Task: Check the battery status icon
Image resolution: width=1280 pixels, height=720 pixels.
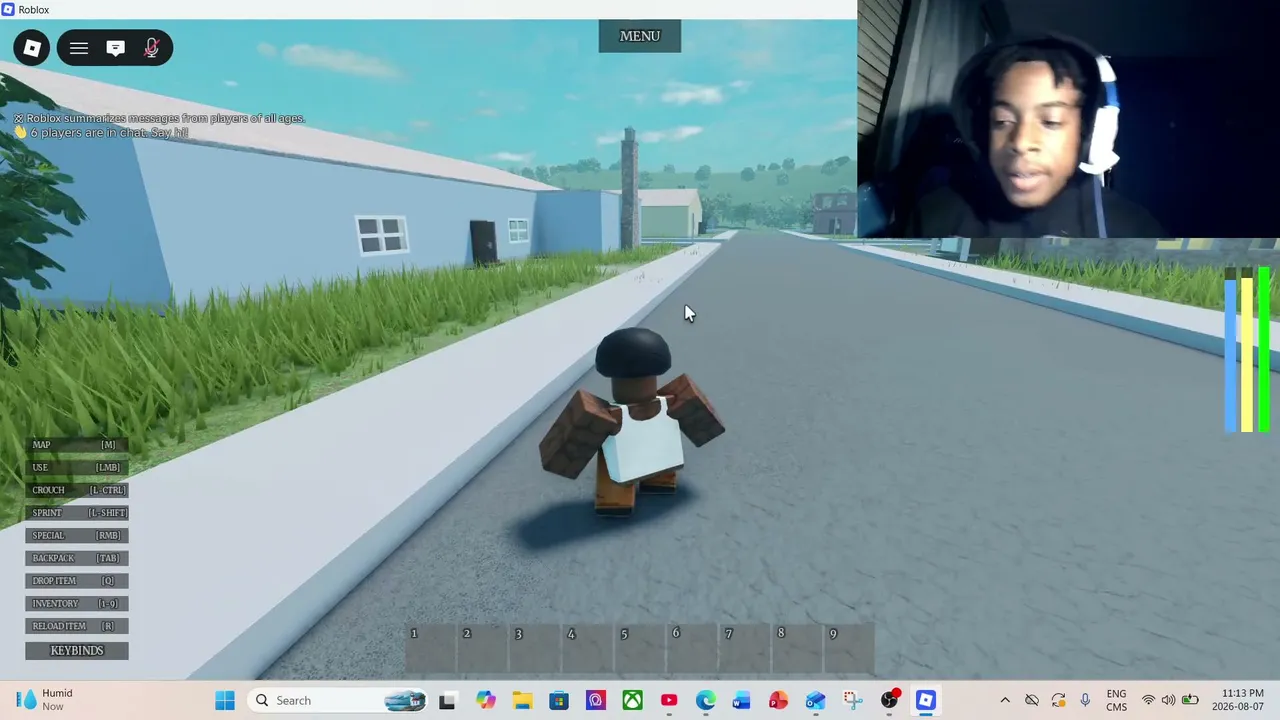Action: tap(1190, 700)
